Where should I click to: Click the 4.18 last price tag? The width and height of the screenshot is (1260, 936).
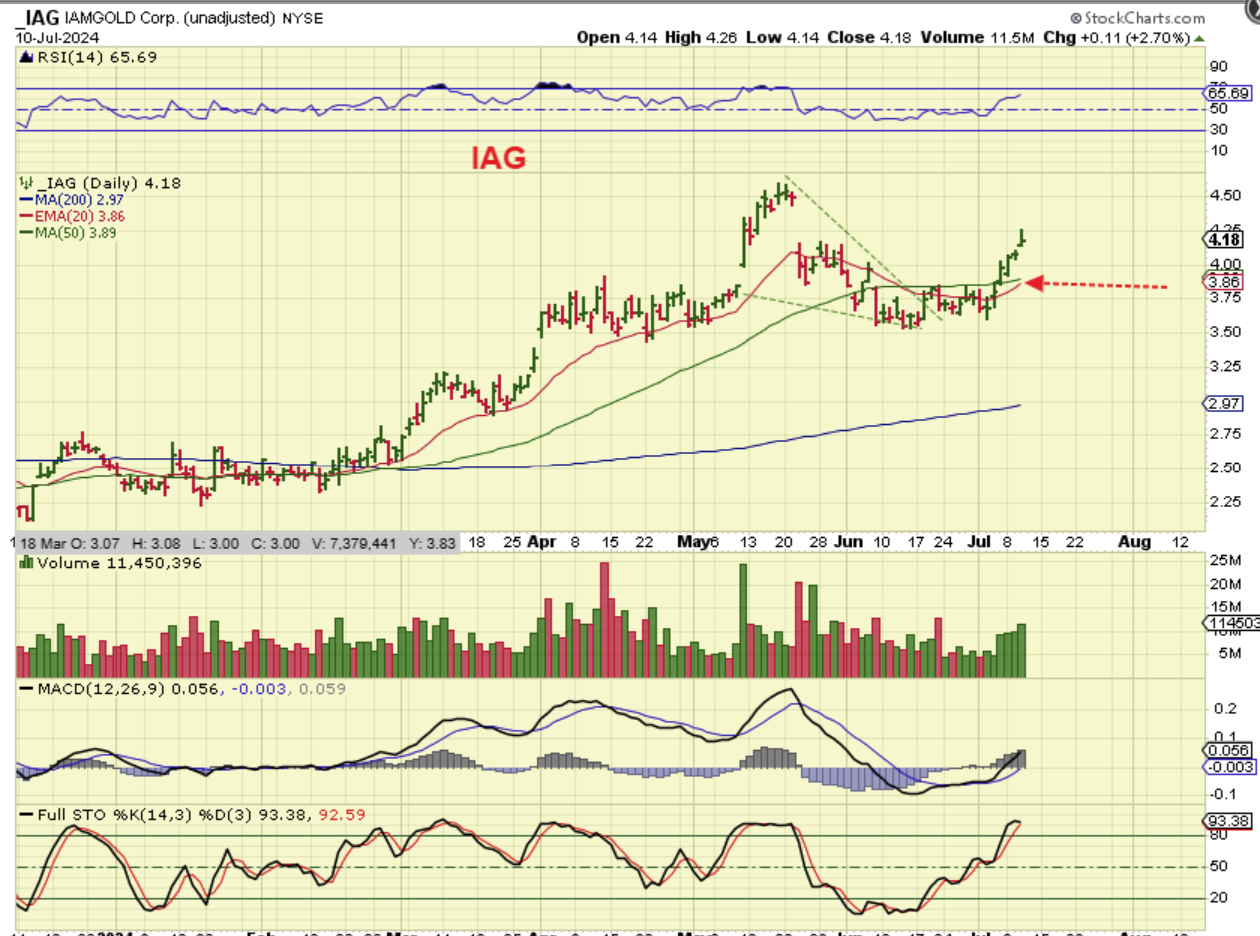(1225, 239)
